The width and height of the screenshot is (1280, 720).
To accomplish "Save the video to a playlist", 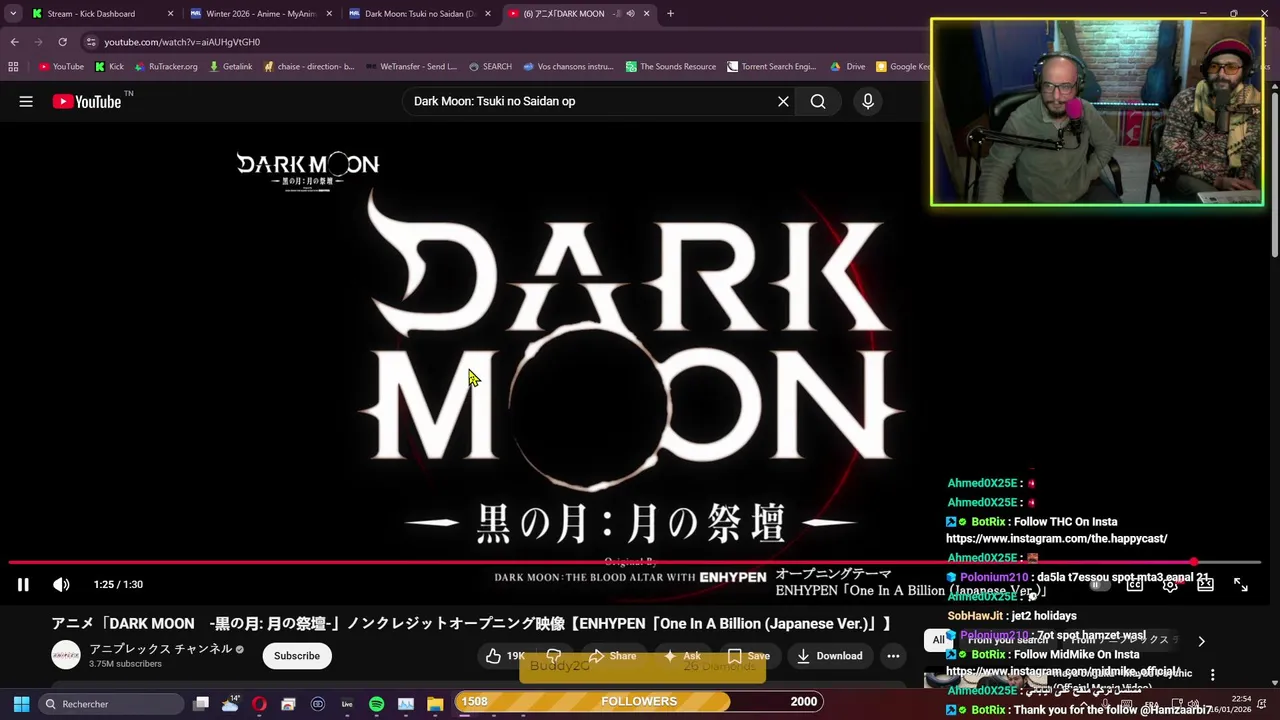I will pyautogui.click(x=748, y=656).
